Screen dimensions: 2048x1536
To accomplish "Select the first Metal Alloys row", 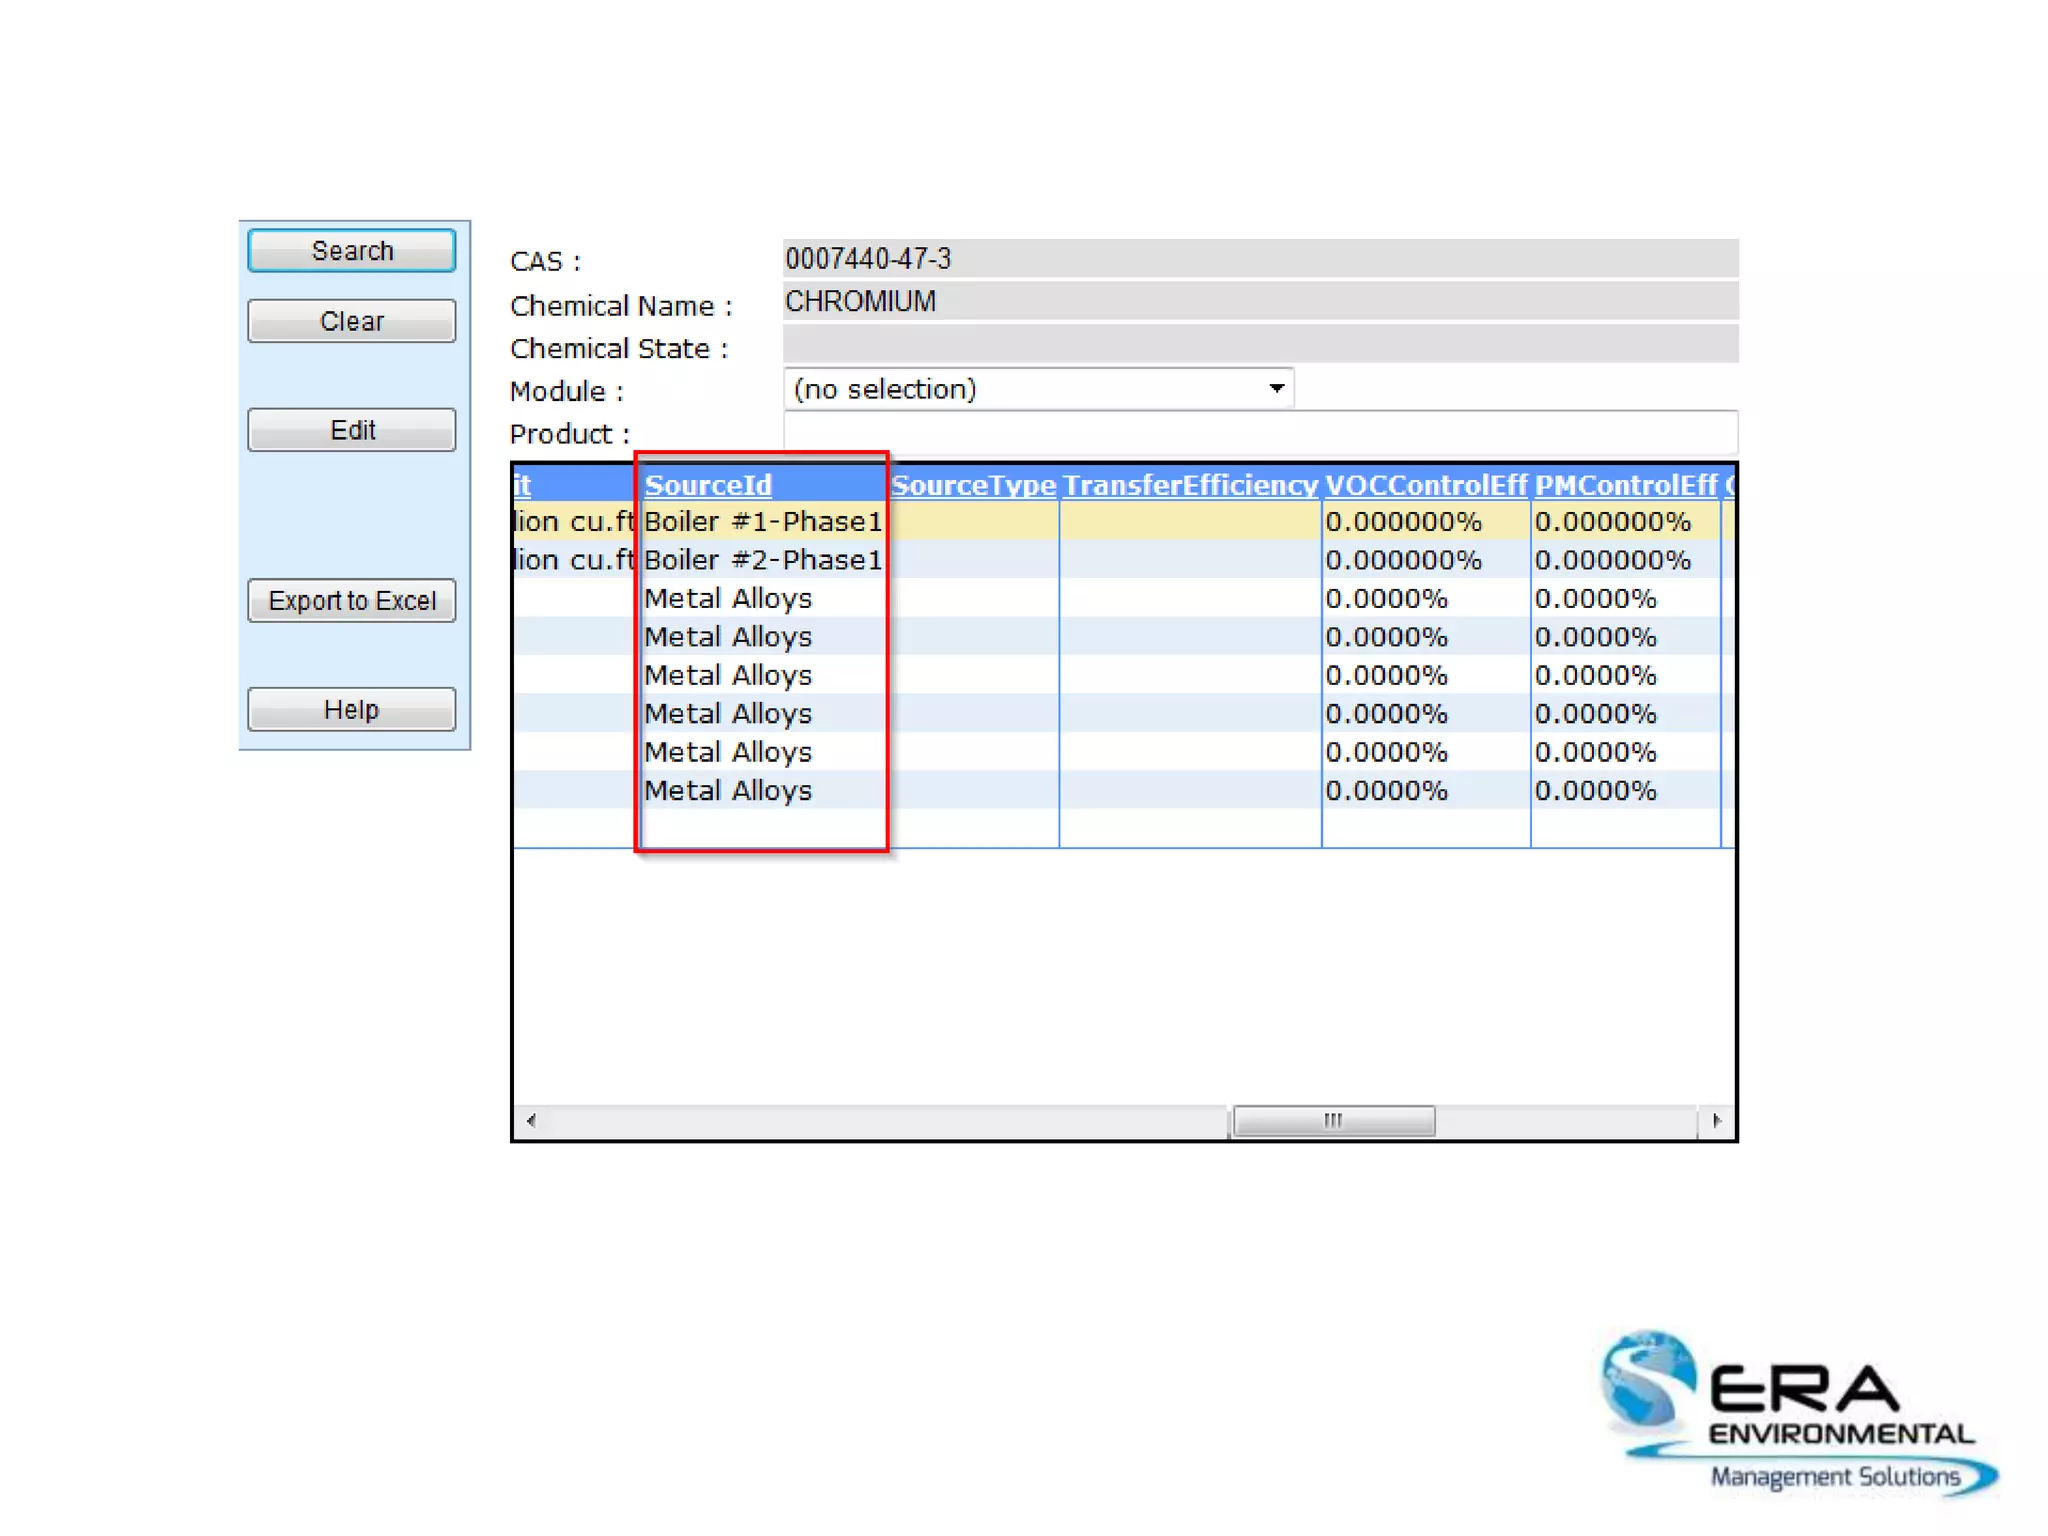I will [728, 599].
